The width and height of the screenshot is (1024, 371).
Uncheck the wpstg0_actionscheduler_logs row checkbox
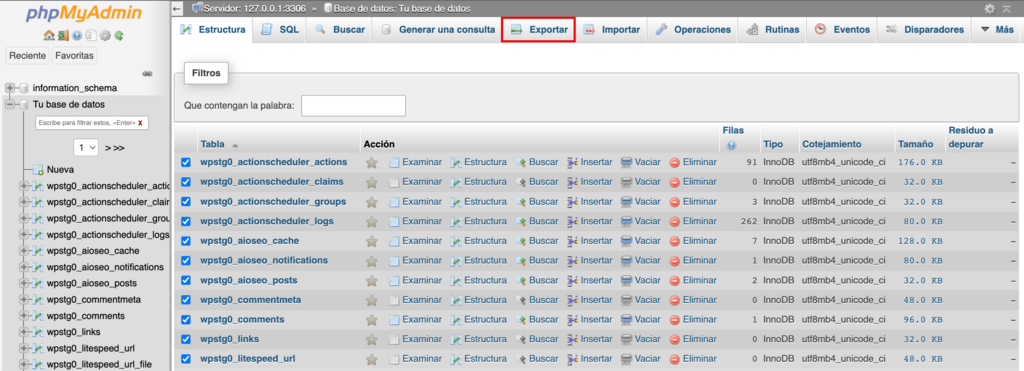coord(185,221)
